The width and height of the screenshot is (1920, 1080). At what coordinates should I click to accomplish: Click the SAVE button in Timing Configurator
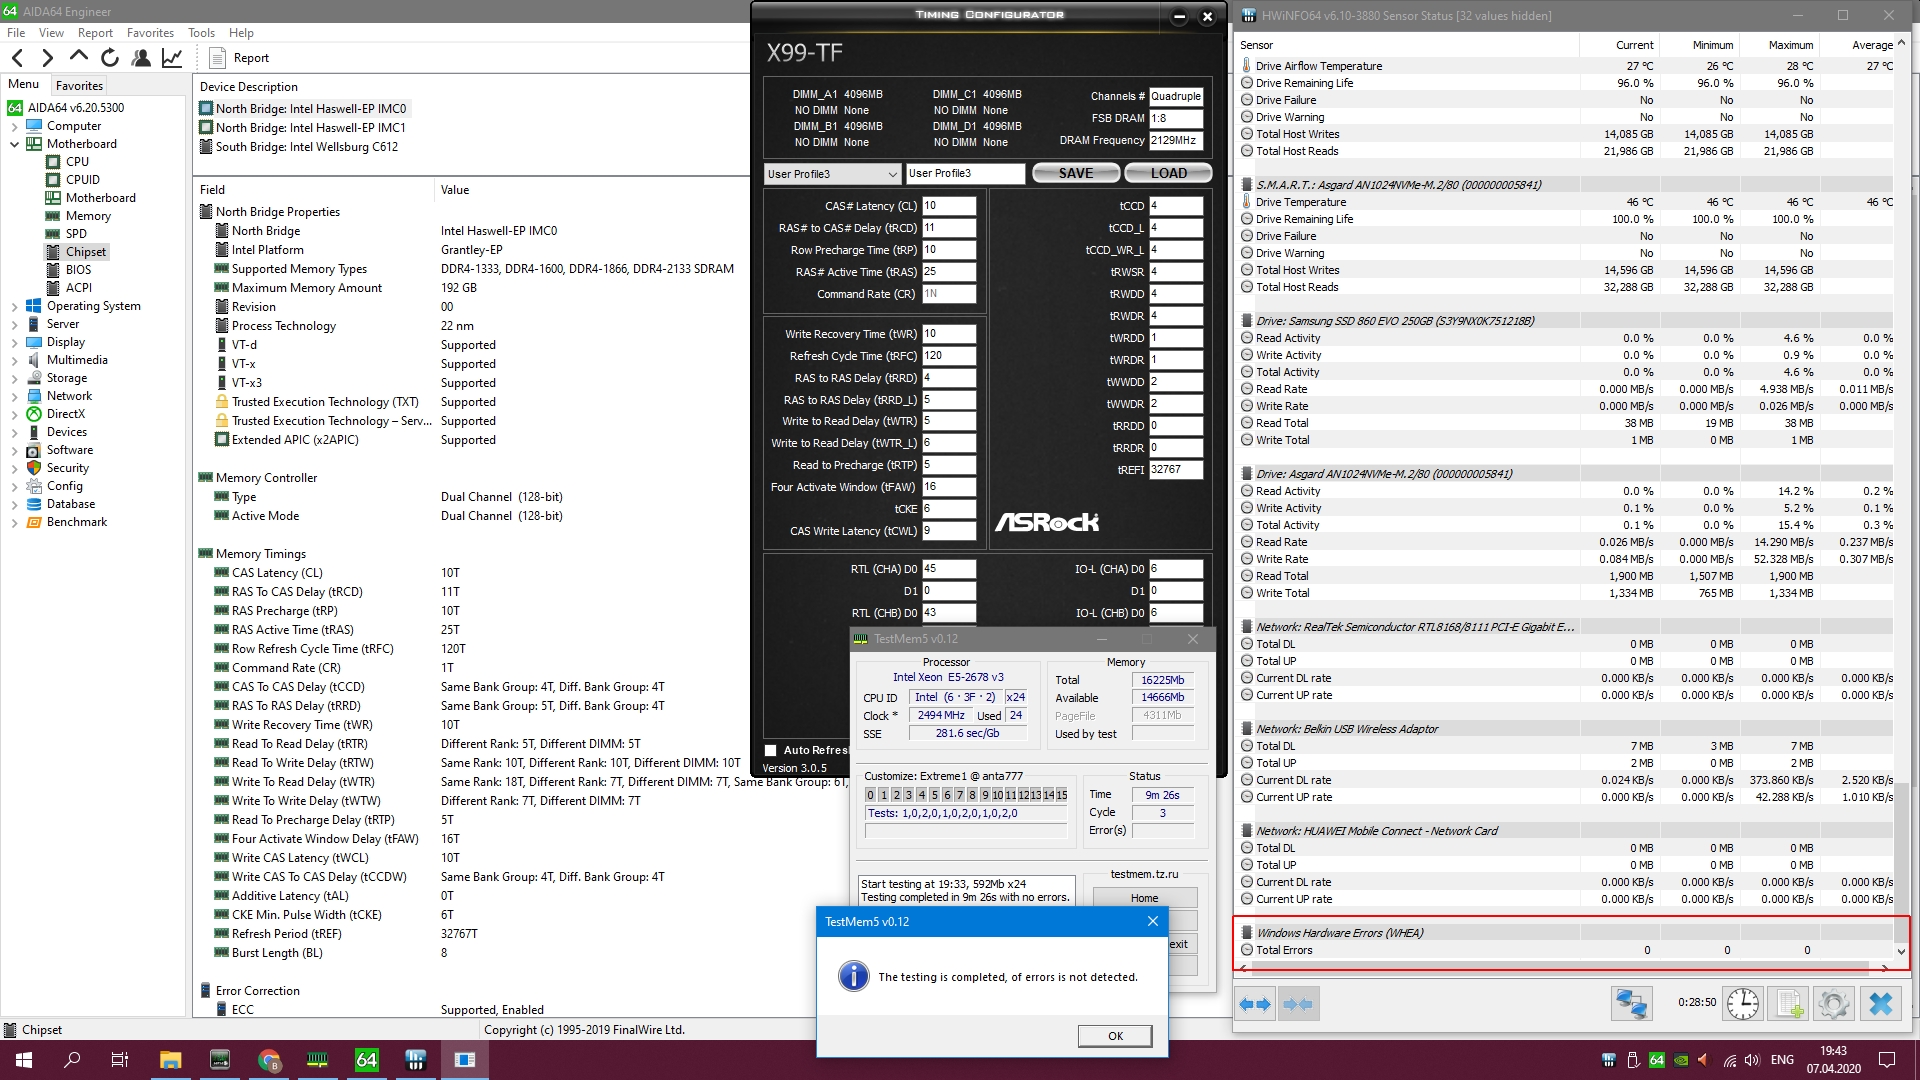(1075, 173)
